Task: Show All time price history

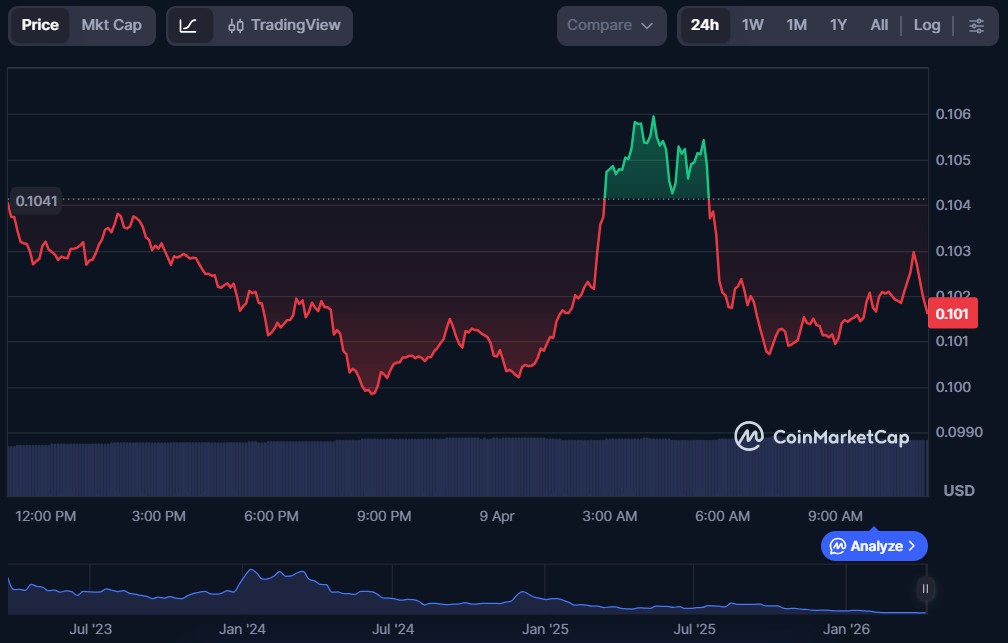Action: coord(879,25)
